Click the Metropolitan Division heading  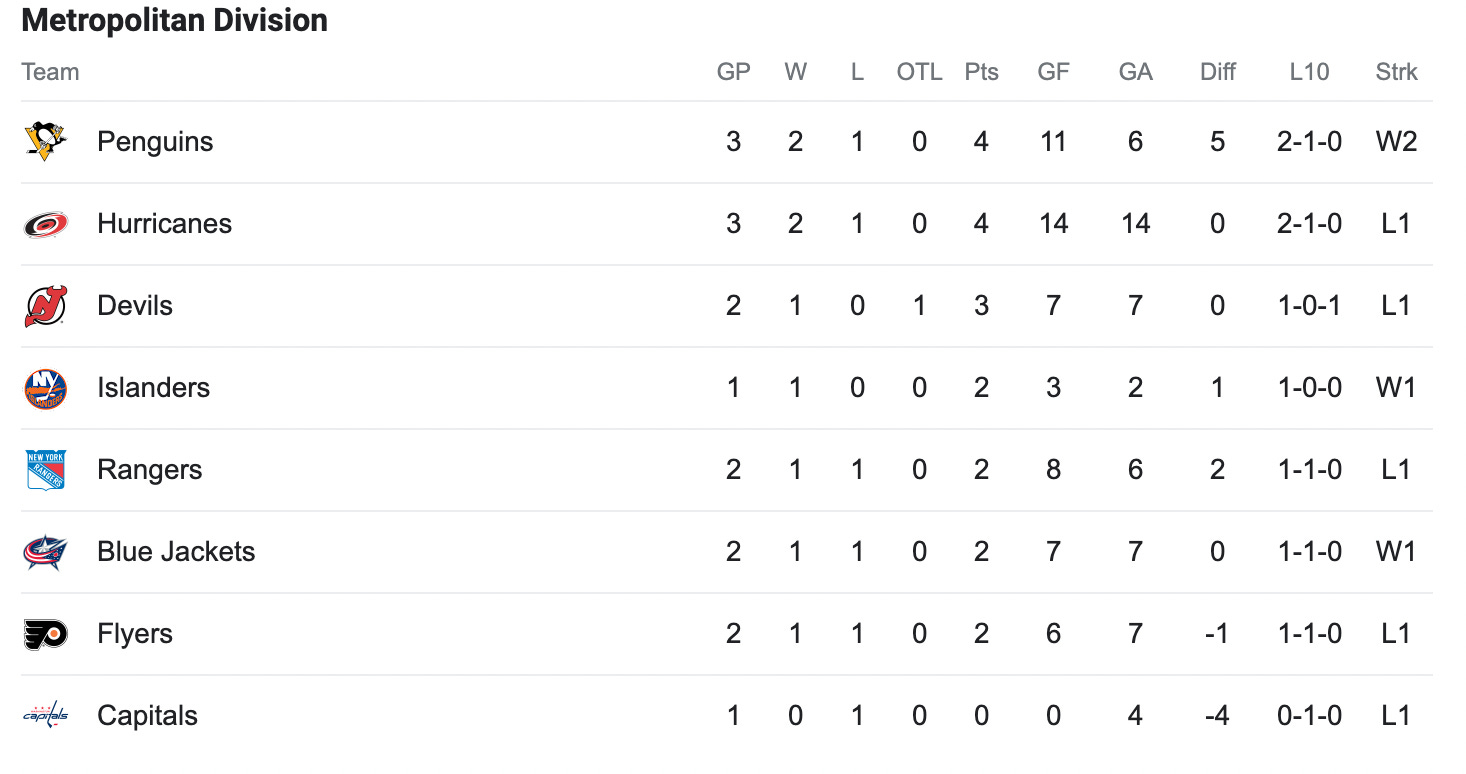point(174,20)
